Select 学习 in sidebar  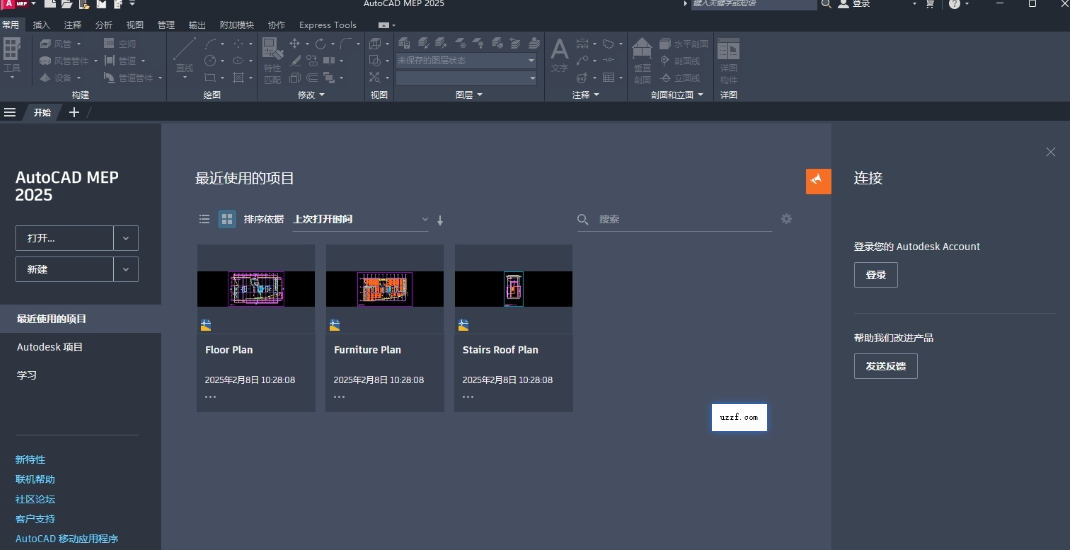click(27, 375)
